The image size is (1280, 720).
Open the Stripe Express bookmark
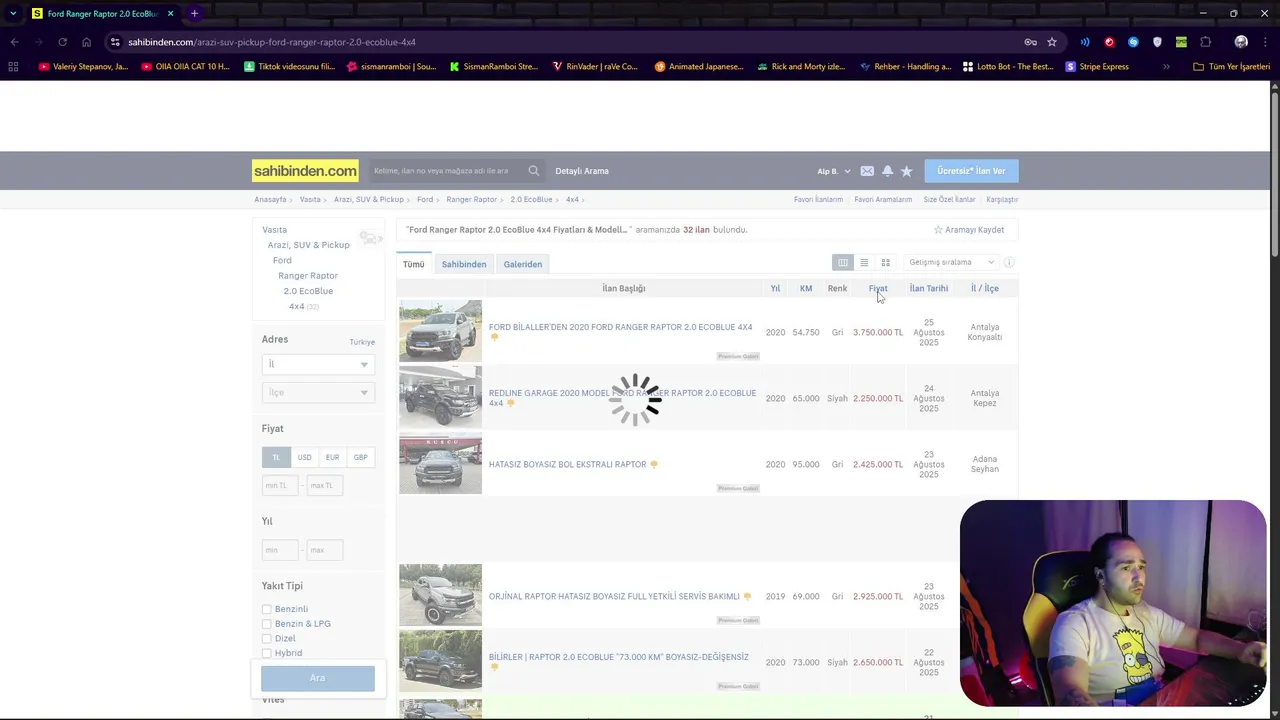pos(1097,67)
